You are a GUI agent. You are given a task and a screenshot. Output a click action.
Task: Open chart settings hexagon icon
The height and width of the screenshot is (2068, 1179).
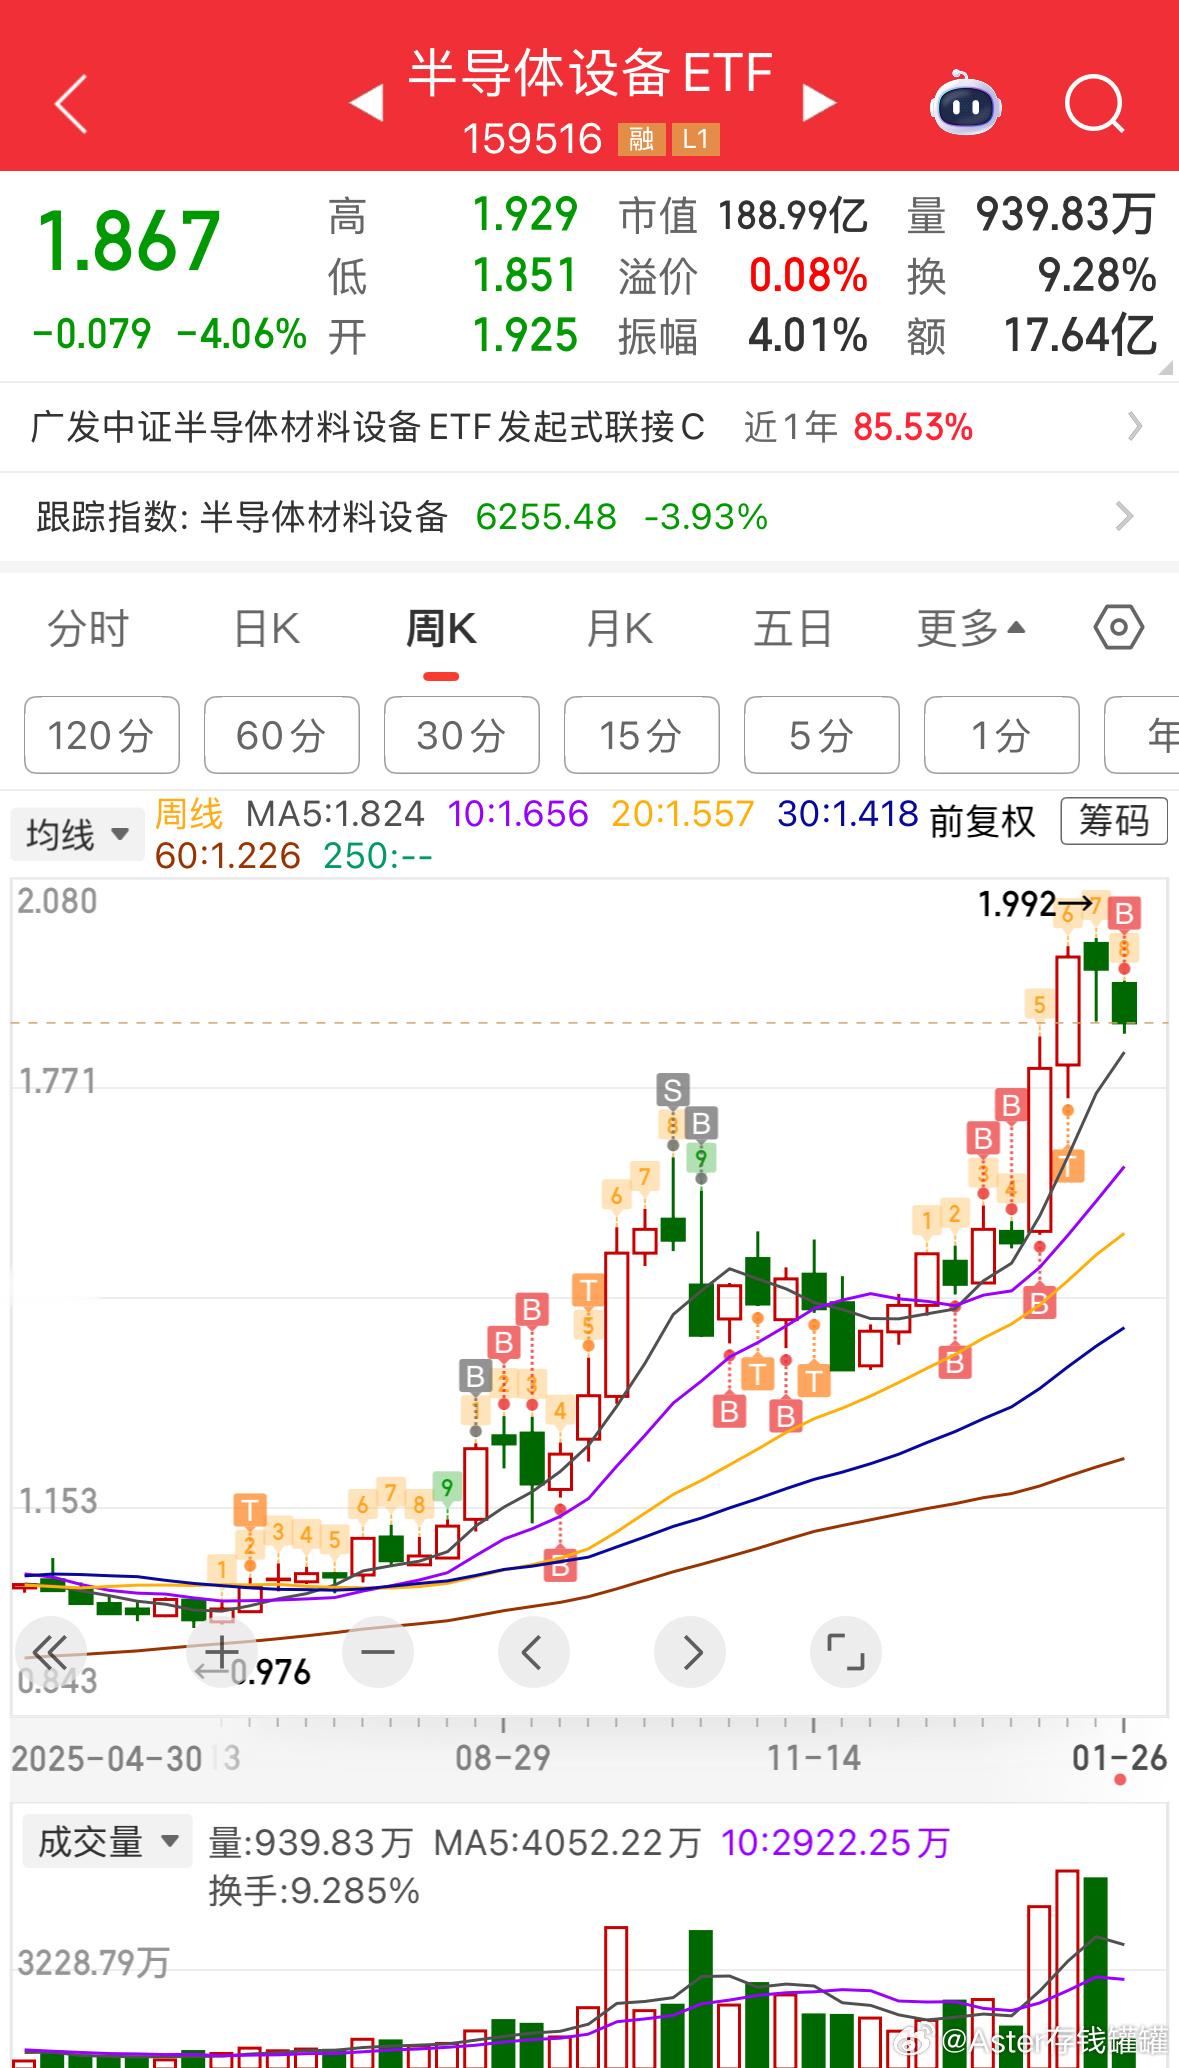point(1119,628)
